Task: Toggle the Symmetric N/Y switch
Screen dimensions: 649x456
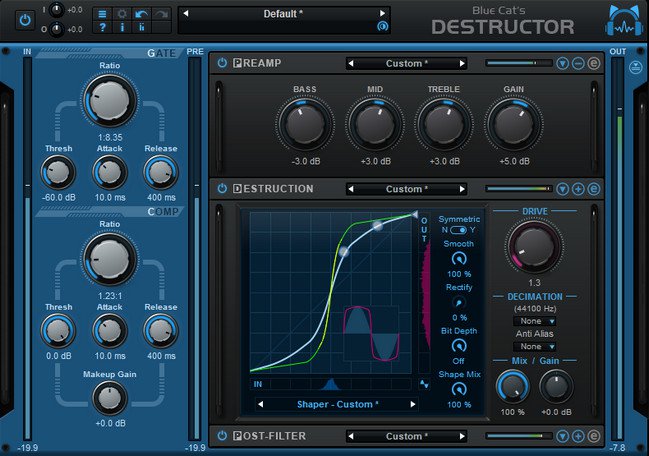Action: tap(459, 230)
